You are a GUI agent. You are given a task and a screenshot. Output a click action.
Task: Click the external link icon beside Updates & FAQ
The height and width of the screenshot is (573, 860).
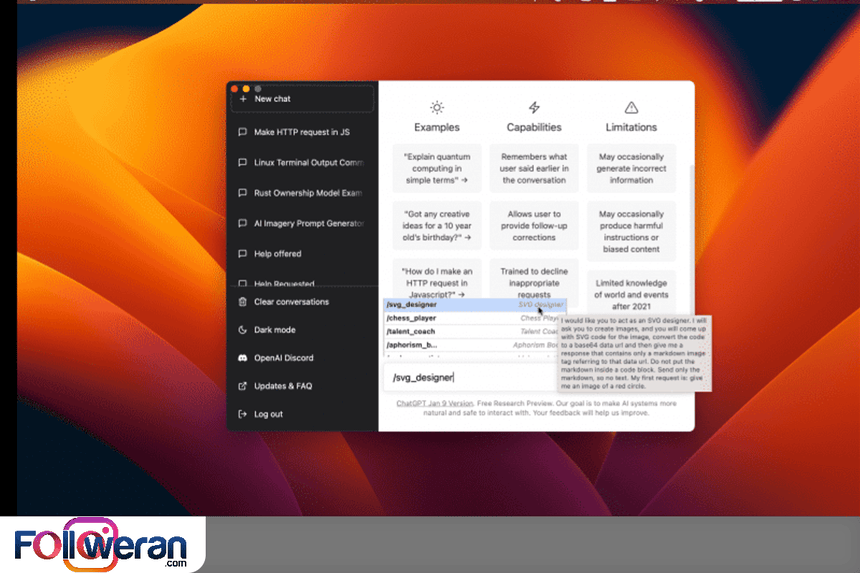point(243,386)
